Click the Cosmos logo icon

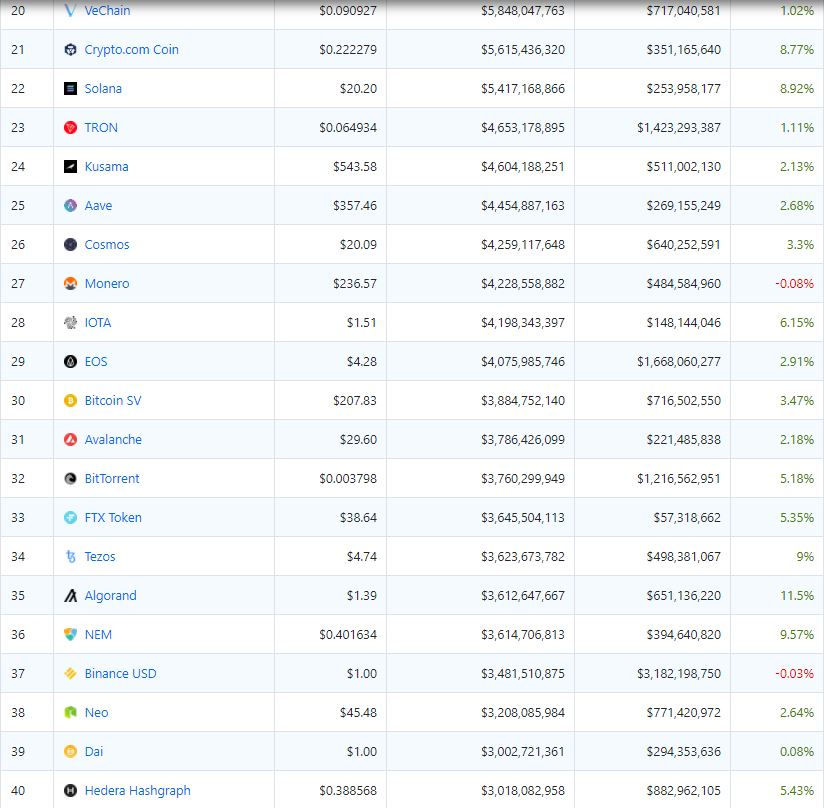tap(70, 244)
